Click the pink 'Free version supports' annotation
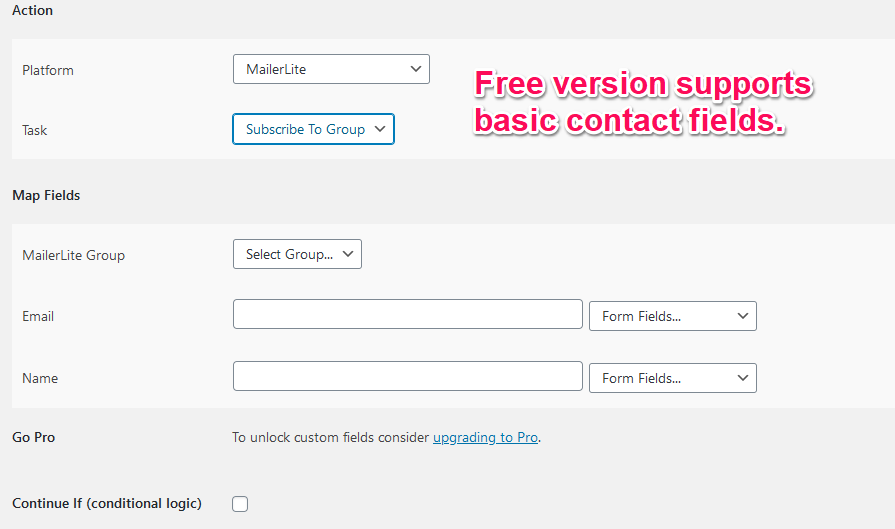 click(x=643, y=84)
